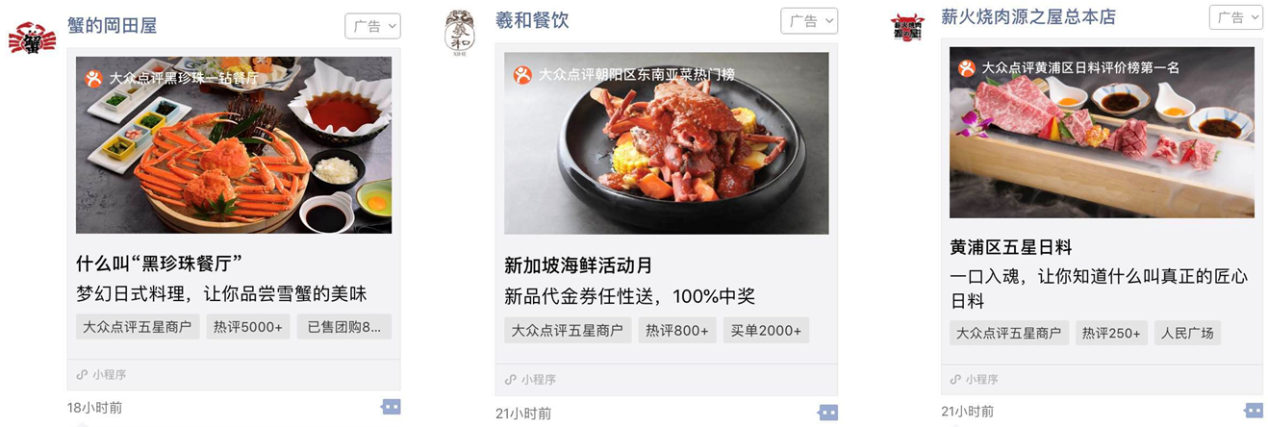This screenshot has height=427, width=1268.
Task: Click comment bubble icon under 薪火烧肉 post
Action: coord(1254,410)
